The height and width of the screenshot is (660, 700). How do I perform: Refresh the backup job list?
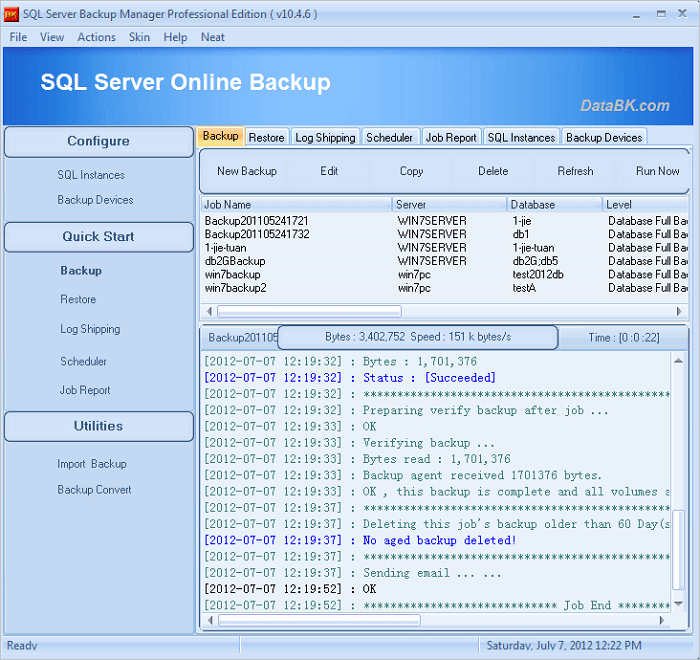pos(575,171)
